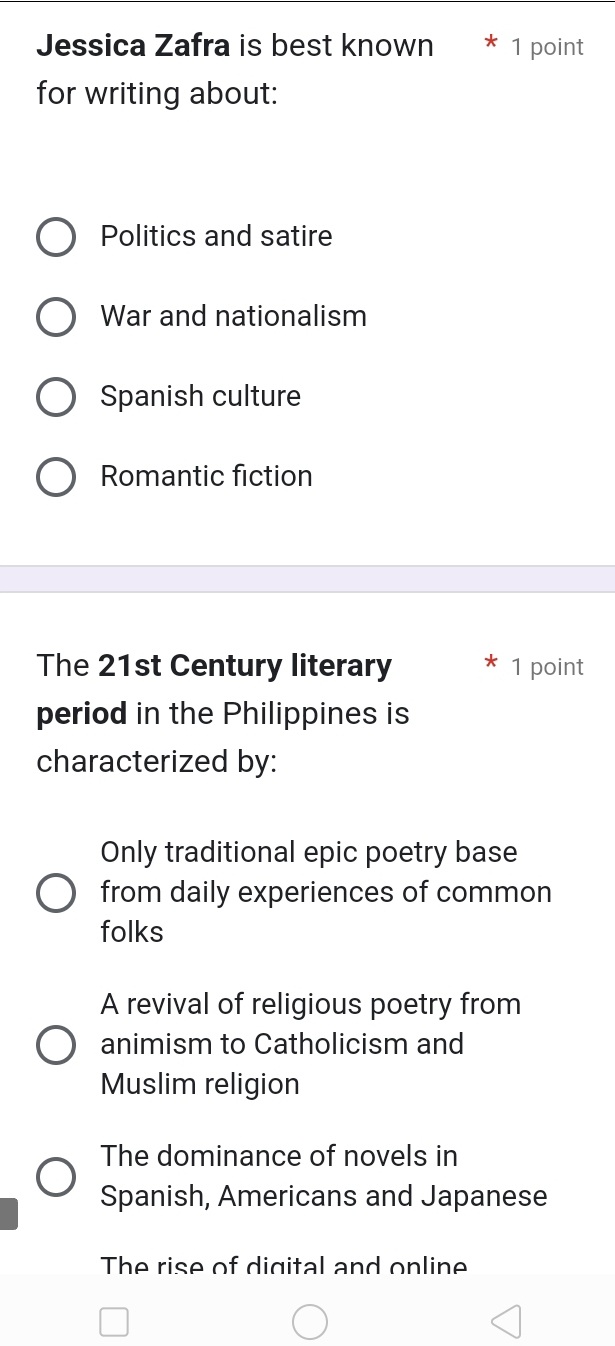The width and height of the screenshot is (615, 1346).
Task: Select the 'Politics and satire' radio circle
Action: tap(56, 238)
